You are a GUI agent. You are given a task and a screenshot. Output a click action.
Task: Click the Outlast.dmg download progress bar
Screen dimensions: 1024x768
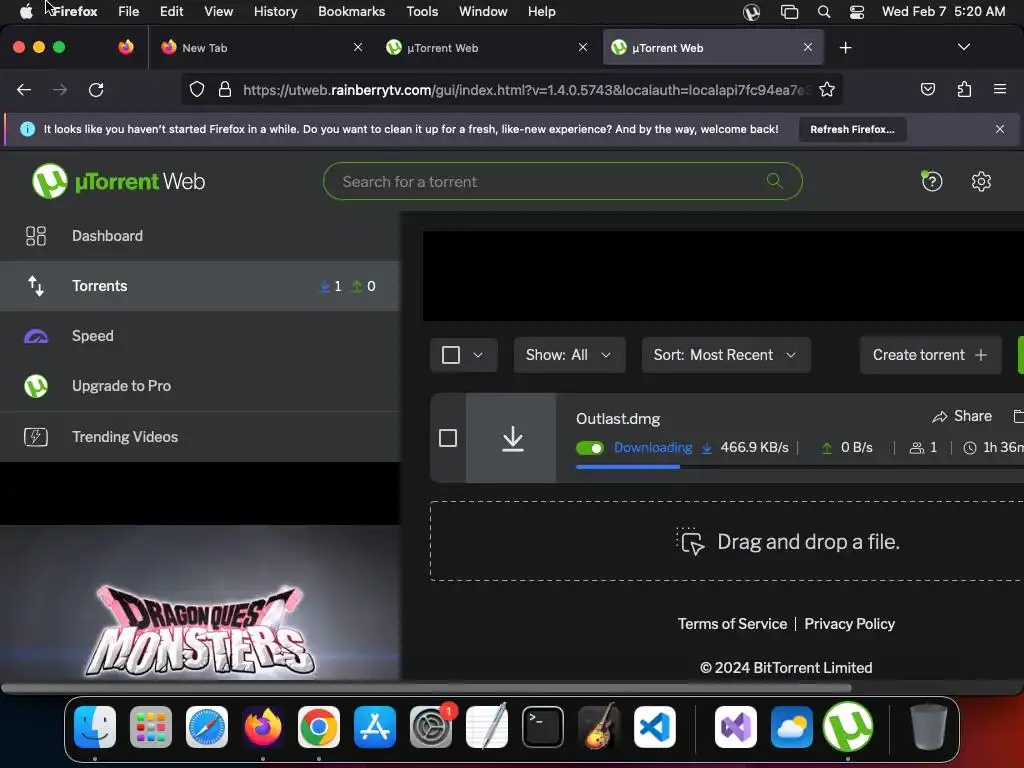click(799, 467)
